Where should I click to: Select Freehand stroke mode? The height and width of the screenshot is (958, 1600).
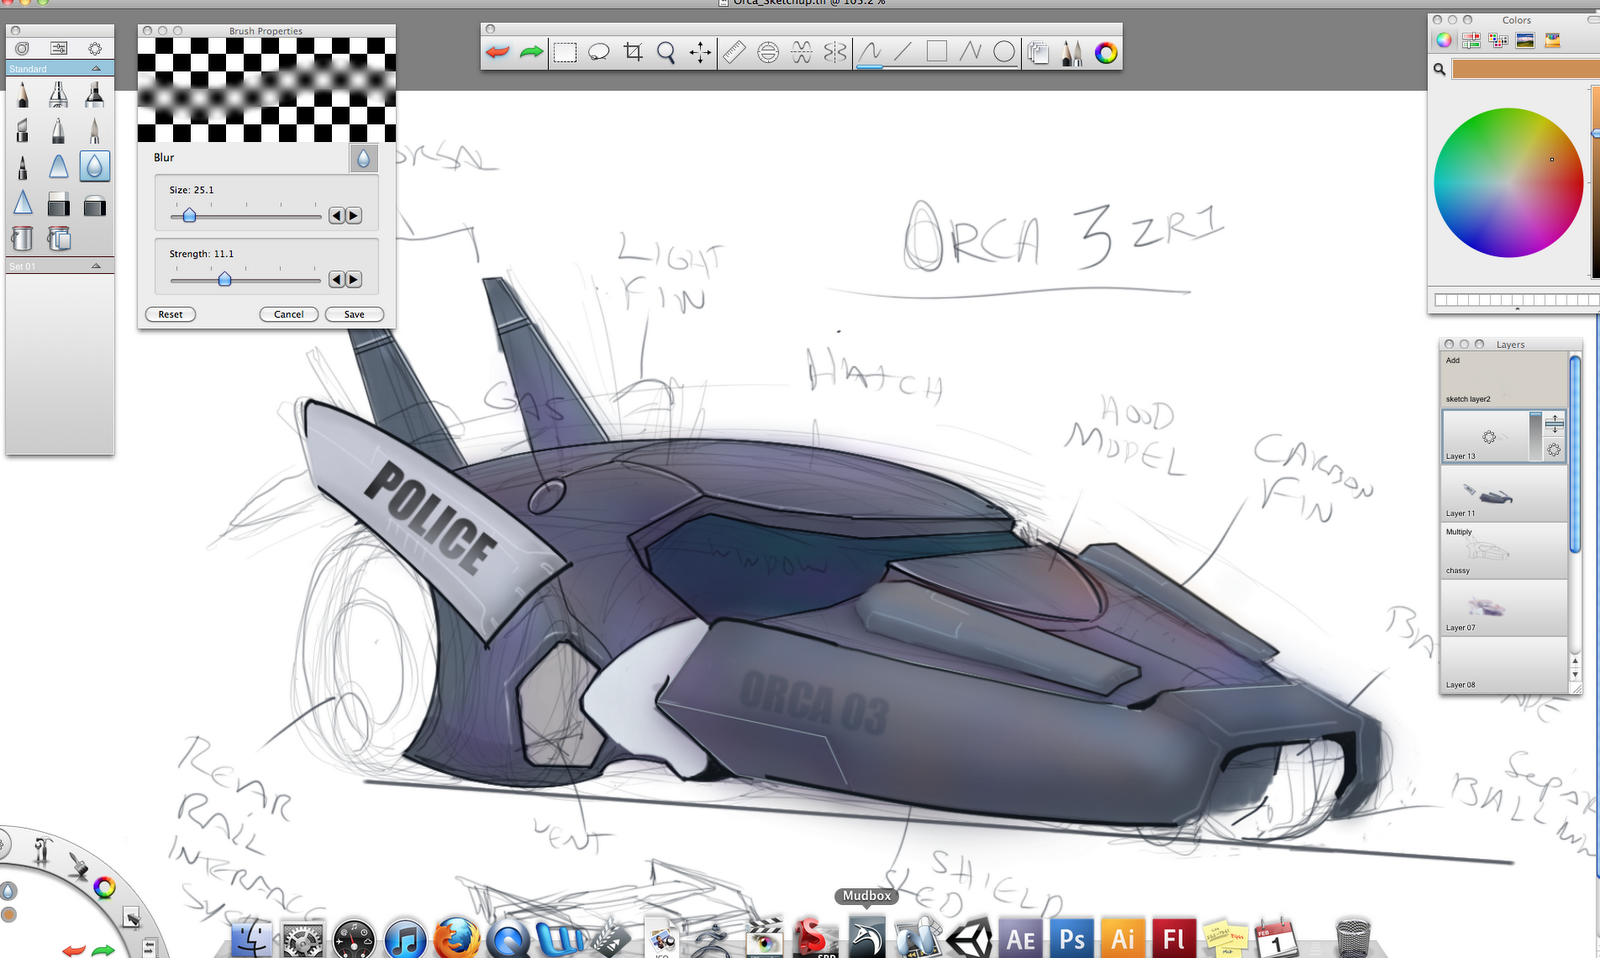tap(870, 52)
